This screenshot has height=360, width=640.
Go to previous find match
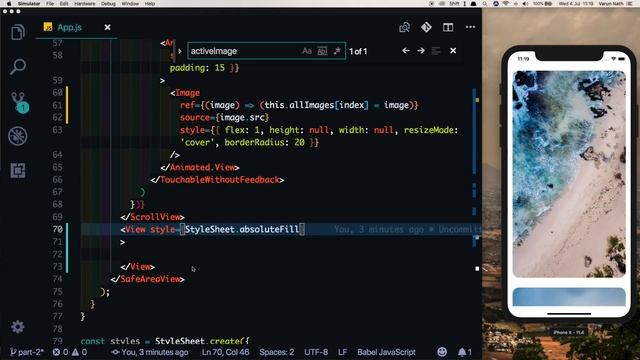[406, 51]
